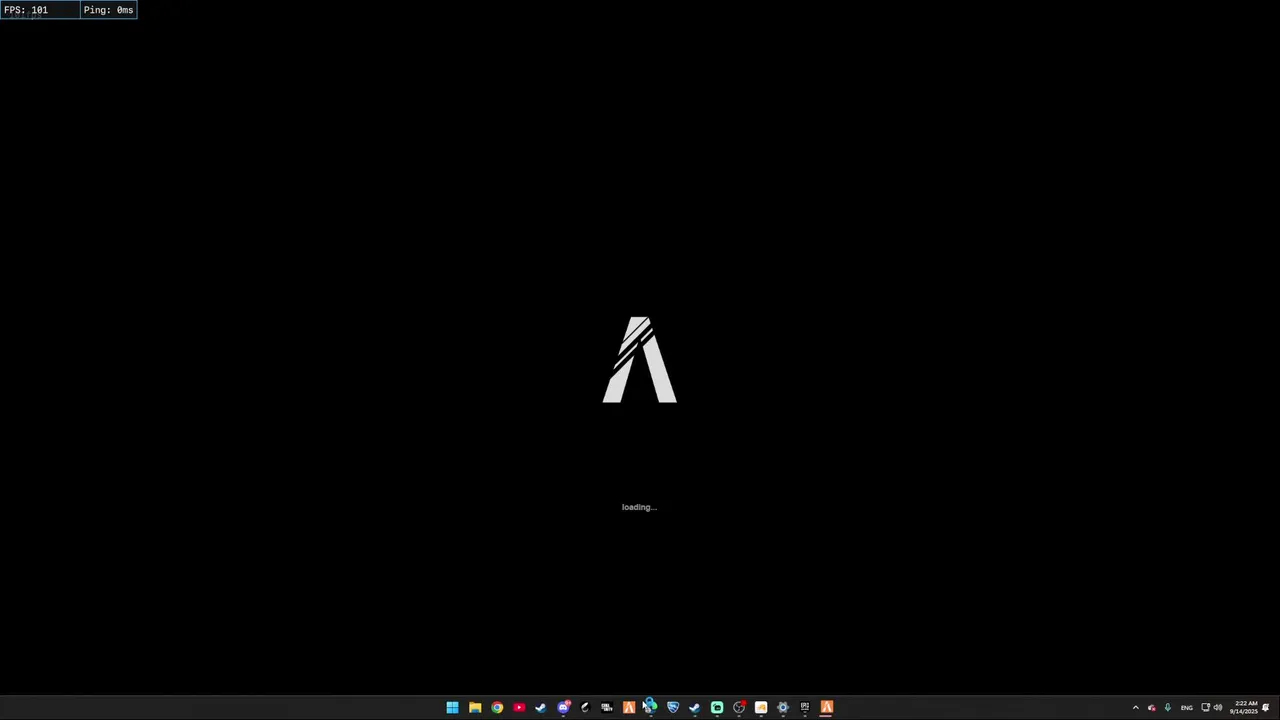Open the clock showing 2:22 AM
The width and height of the screenshot is (1280, 720).
(x=1244, y=707)
